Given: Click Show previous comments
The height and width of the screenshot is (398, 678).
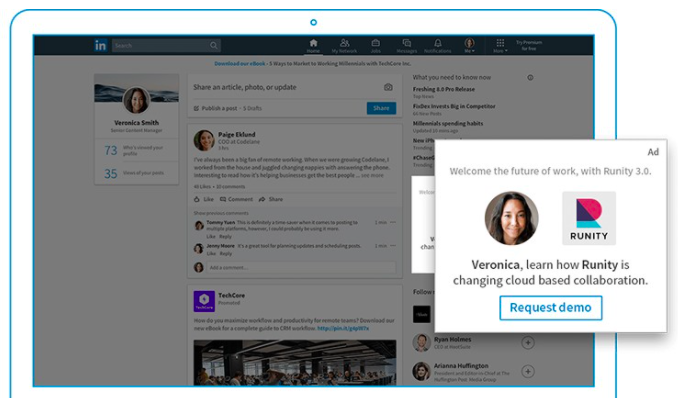Looking at the screenshot, I should [x=221, y=213].
